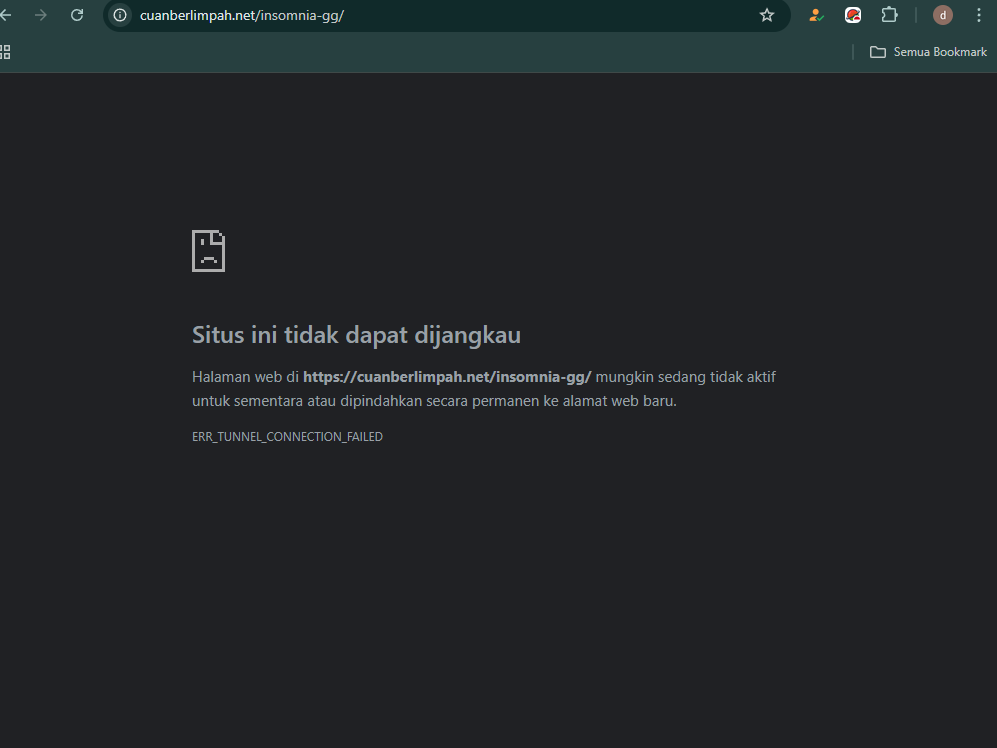997x748 pixels.
Task: Go back to the previous page
Action: pyautogui.click(x=6, y=15)
